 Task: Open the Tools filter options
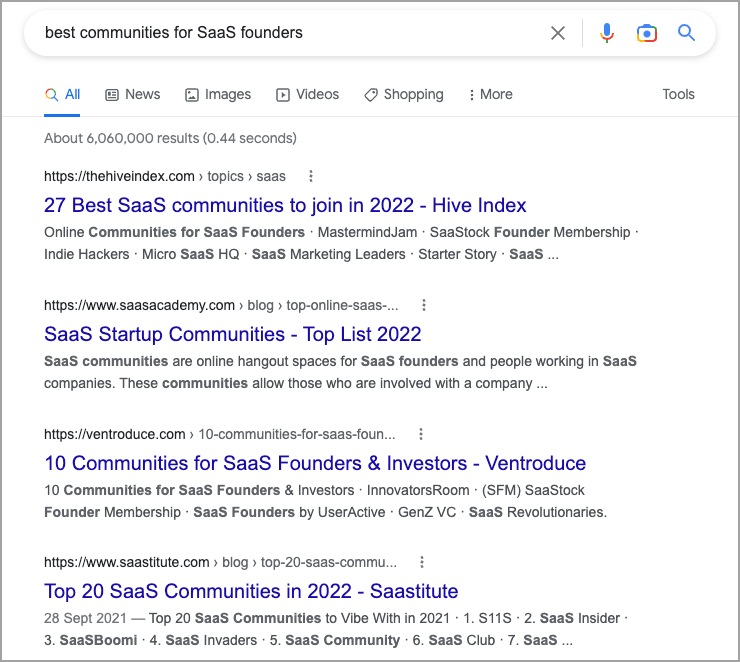(x=678, y=94)
